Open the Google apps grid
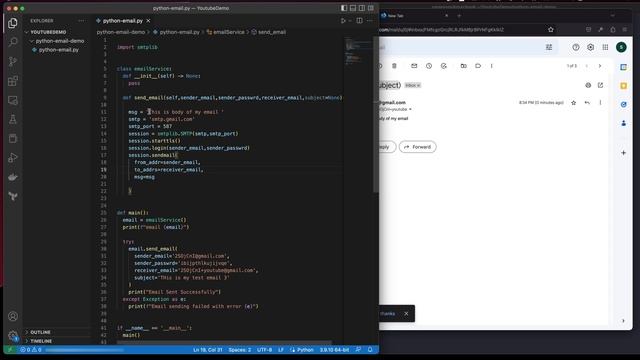 point(605,47)
